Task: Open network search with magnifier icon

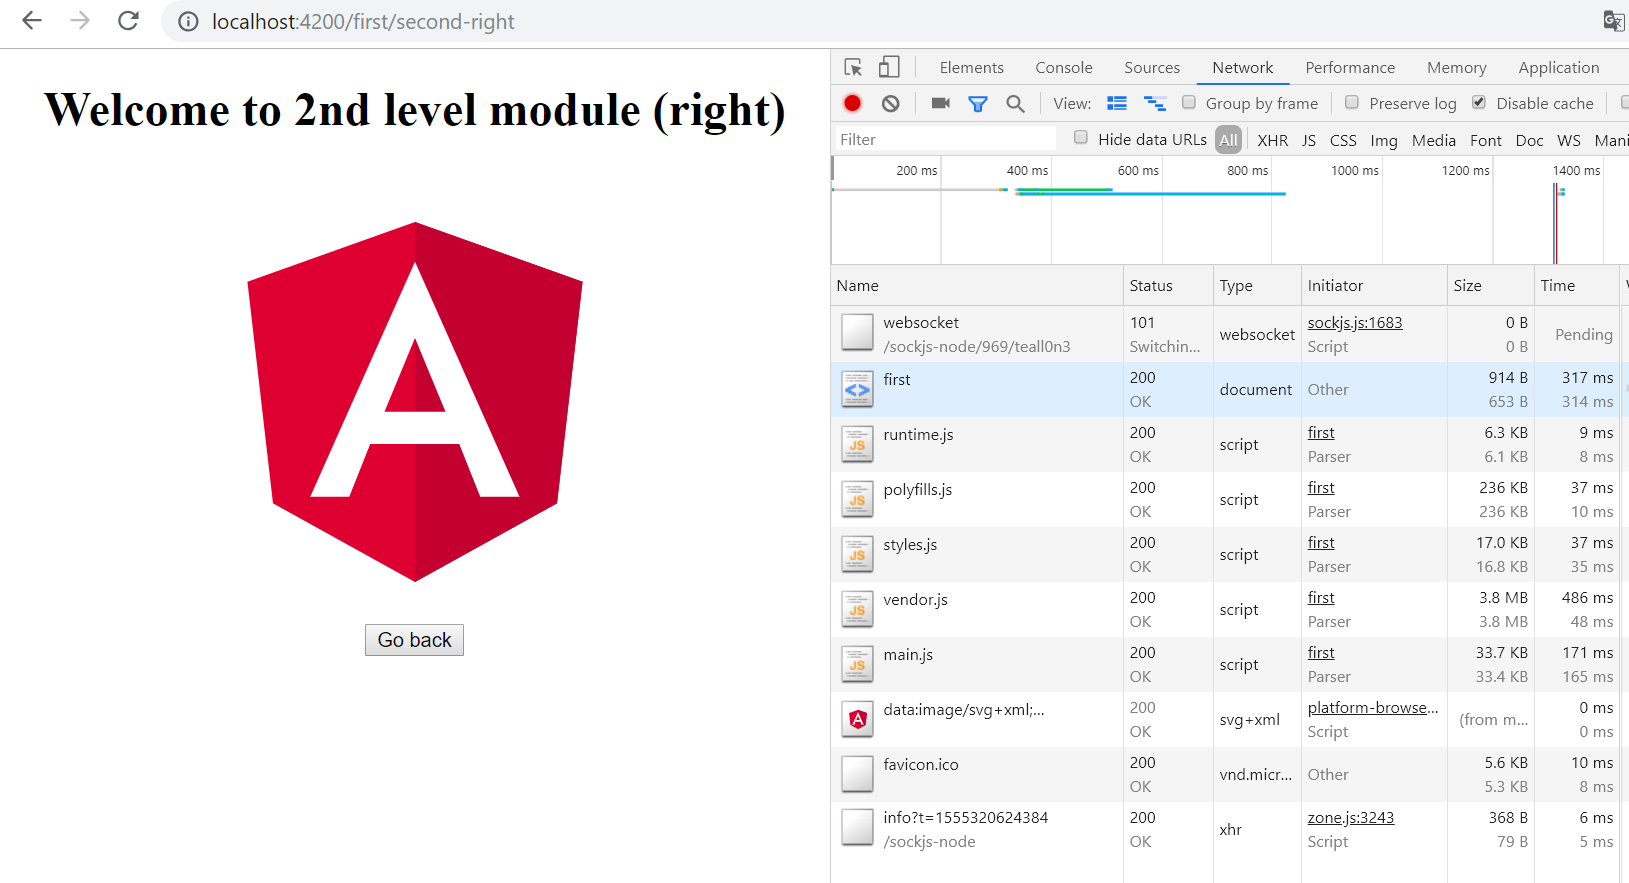Action: (1015, 103)
